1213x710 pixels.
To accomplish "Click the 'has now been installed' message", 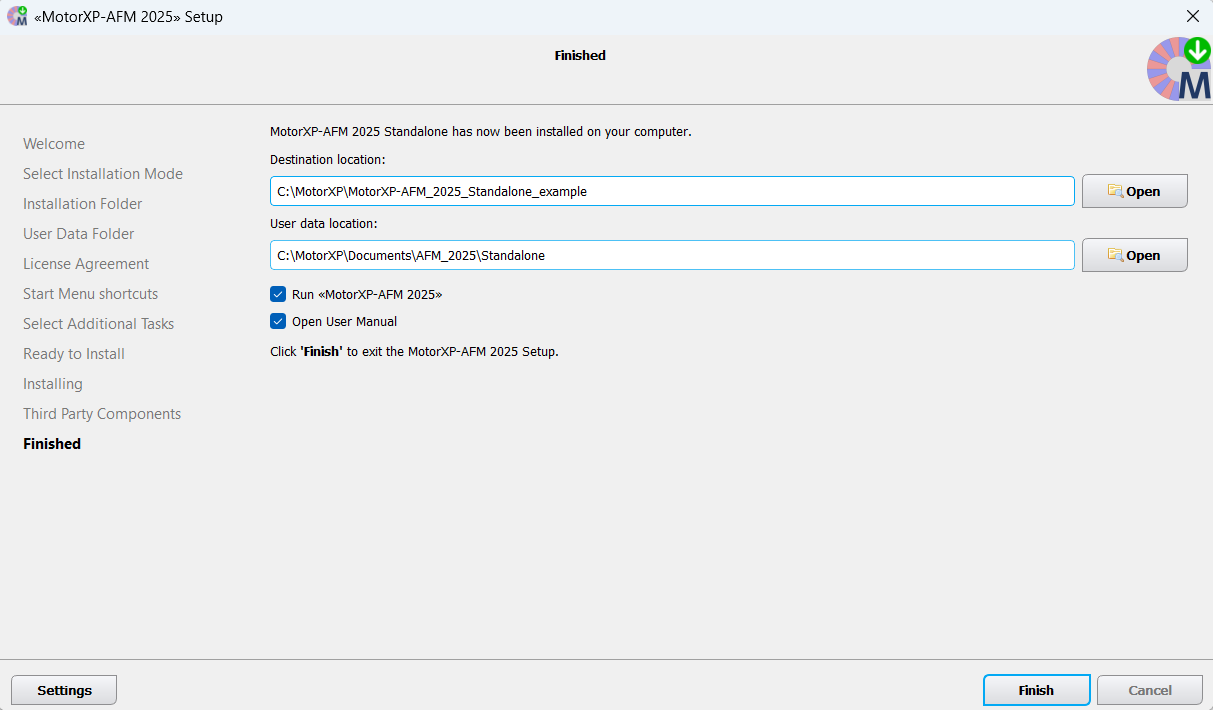I will [x=481, y=131].
